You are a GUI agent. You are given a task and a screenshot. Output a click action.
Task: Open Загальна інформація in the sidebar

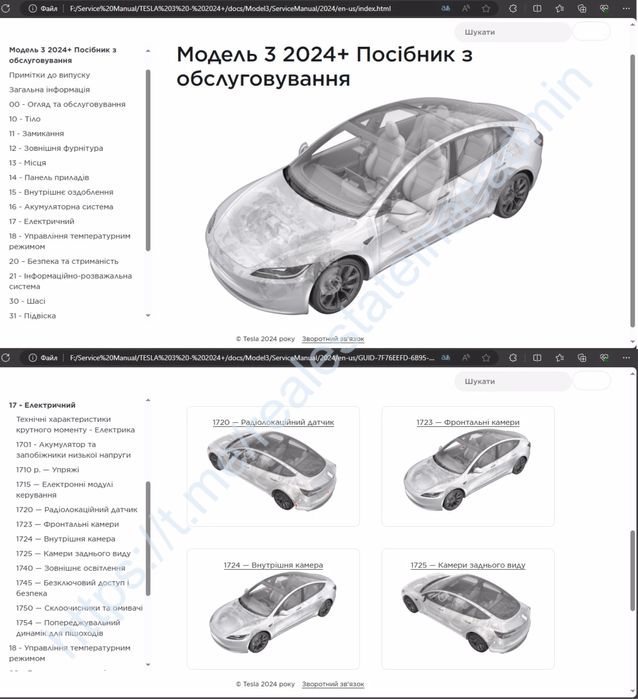coord(49,90)
